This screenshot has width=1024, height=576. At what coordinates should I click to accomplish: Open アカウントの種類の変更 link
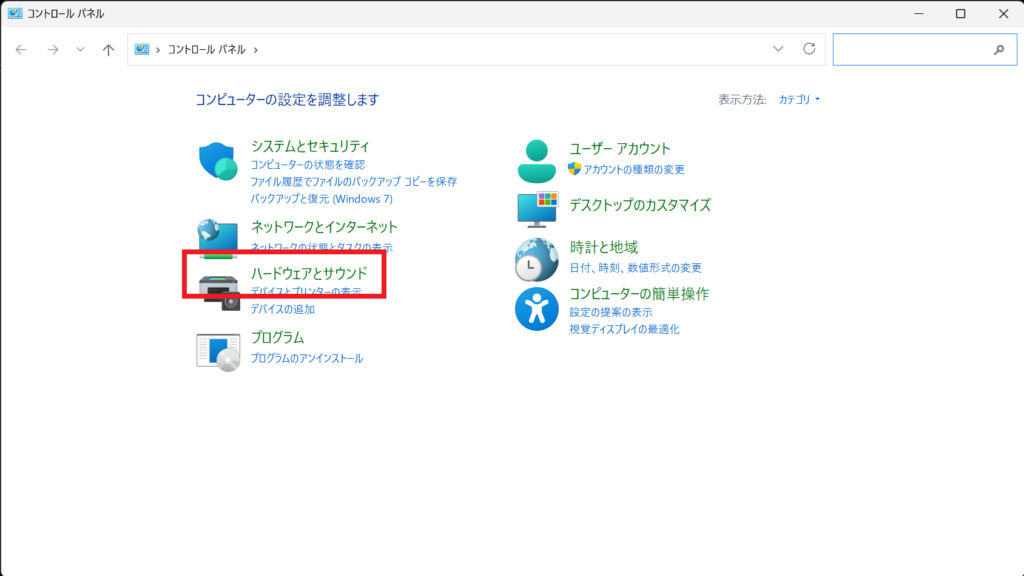[634, 169]
